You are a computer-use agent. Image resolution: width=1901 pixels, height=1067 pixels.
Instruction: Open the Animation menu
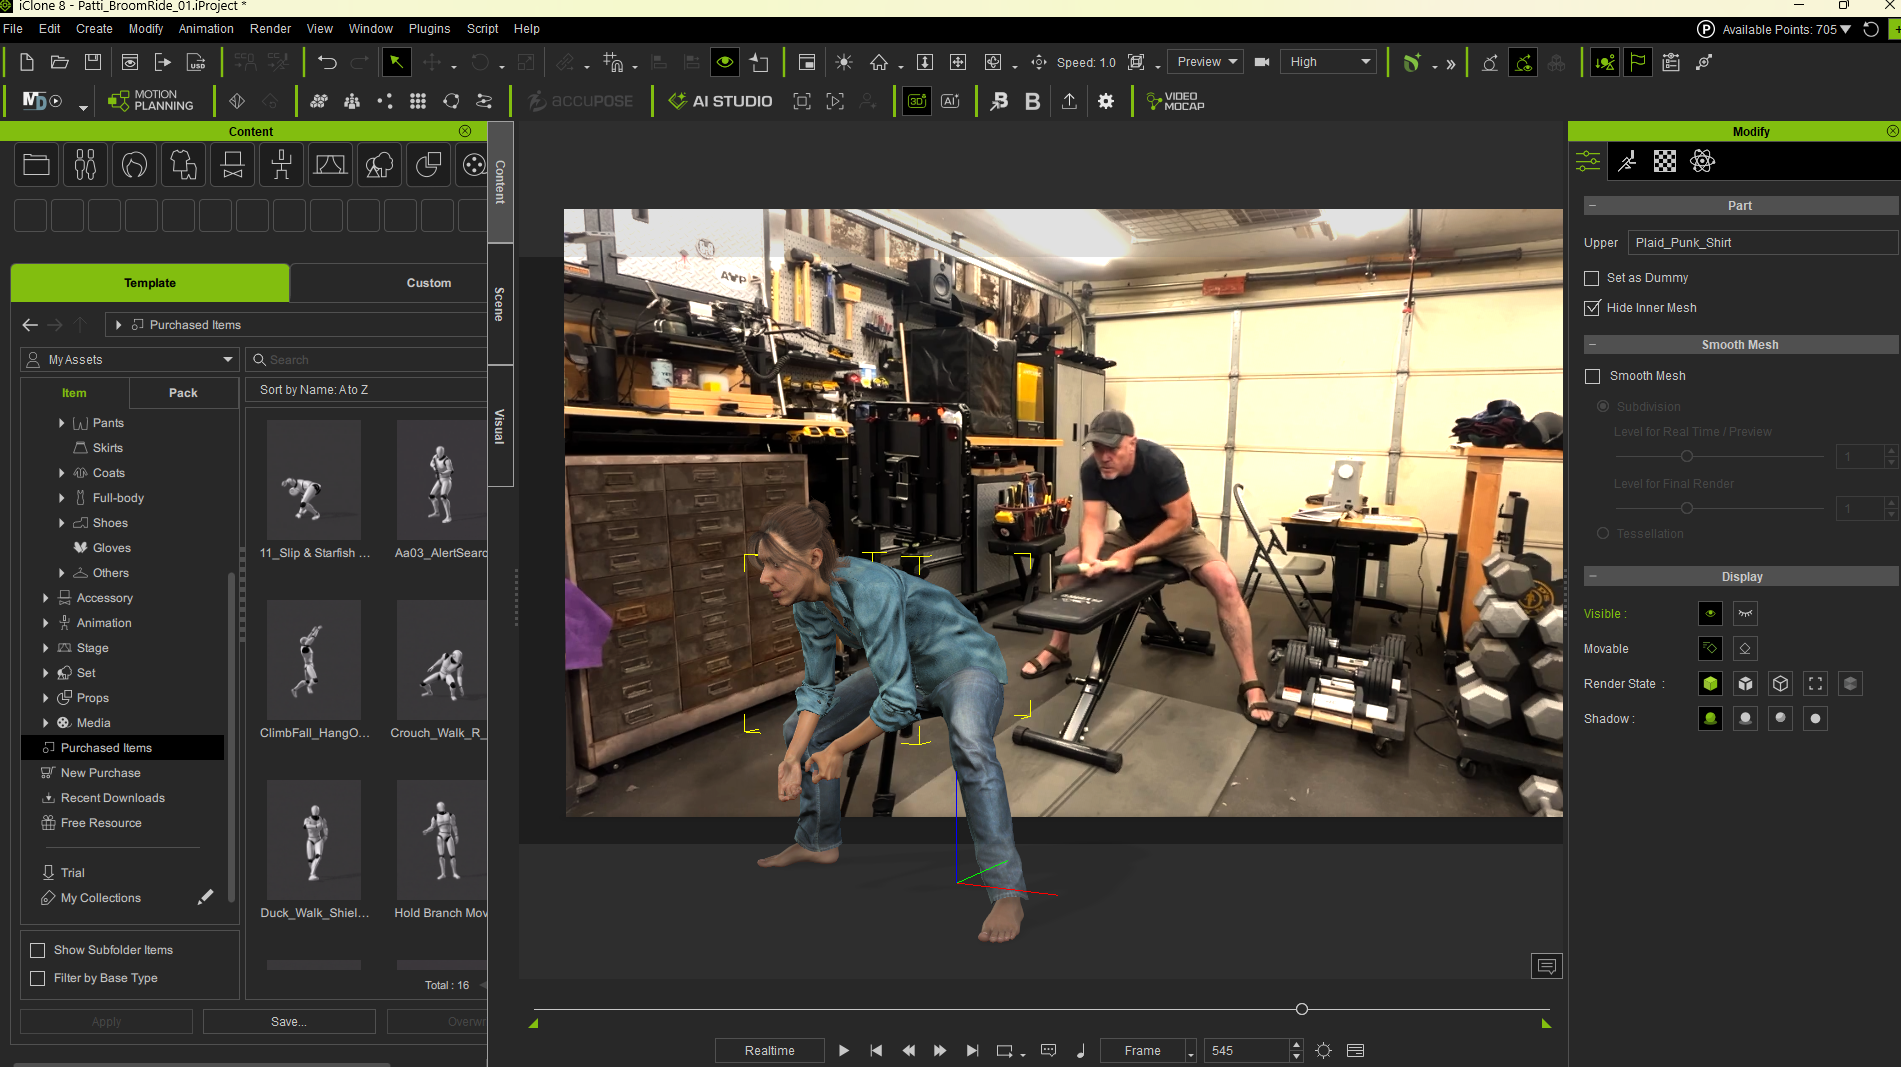pyautogui.click(x=206, y=29)
